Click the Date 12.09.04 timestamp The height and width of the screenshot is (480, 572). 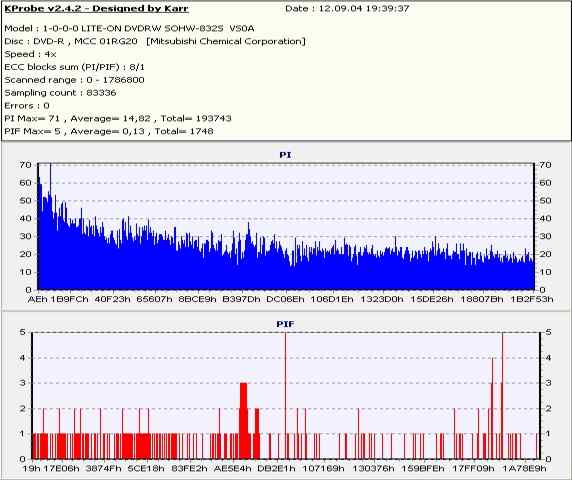coord(347,8)
